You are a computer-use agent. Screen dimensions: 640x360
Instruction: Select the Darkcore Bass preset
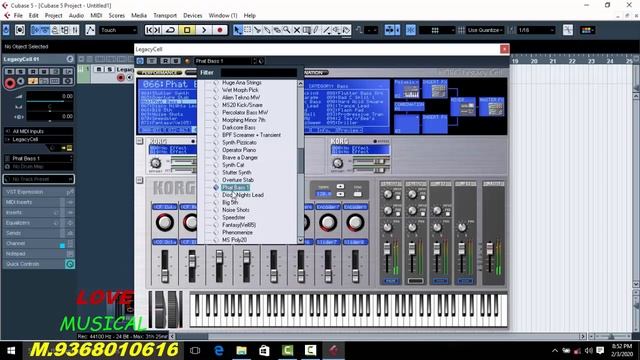pos(238,127)
